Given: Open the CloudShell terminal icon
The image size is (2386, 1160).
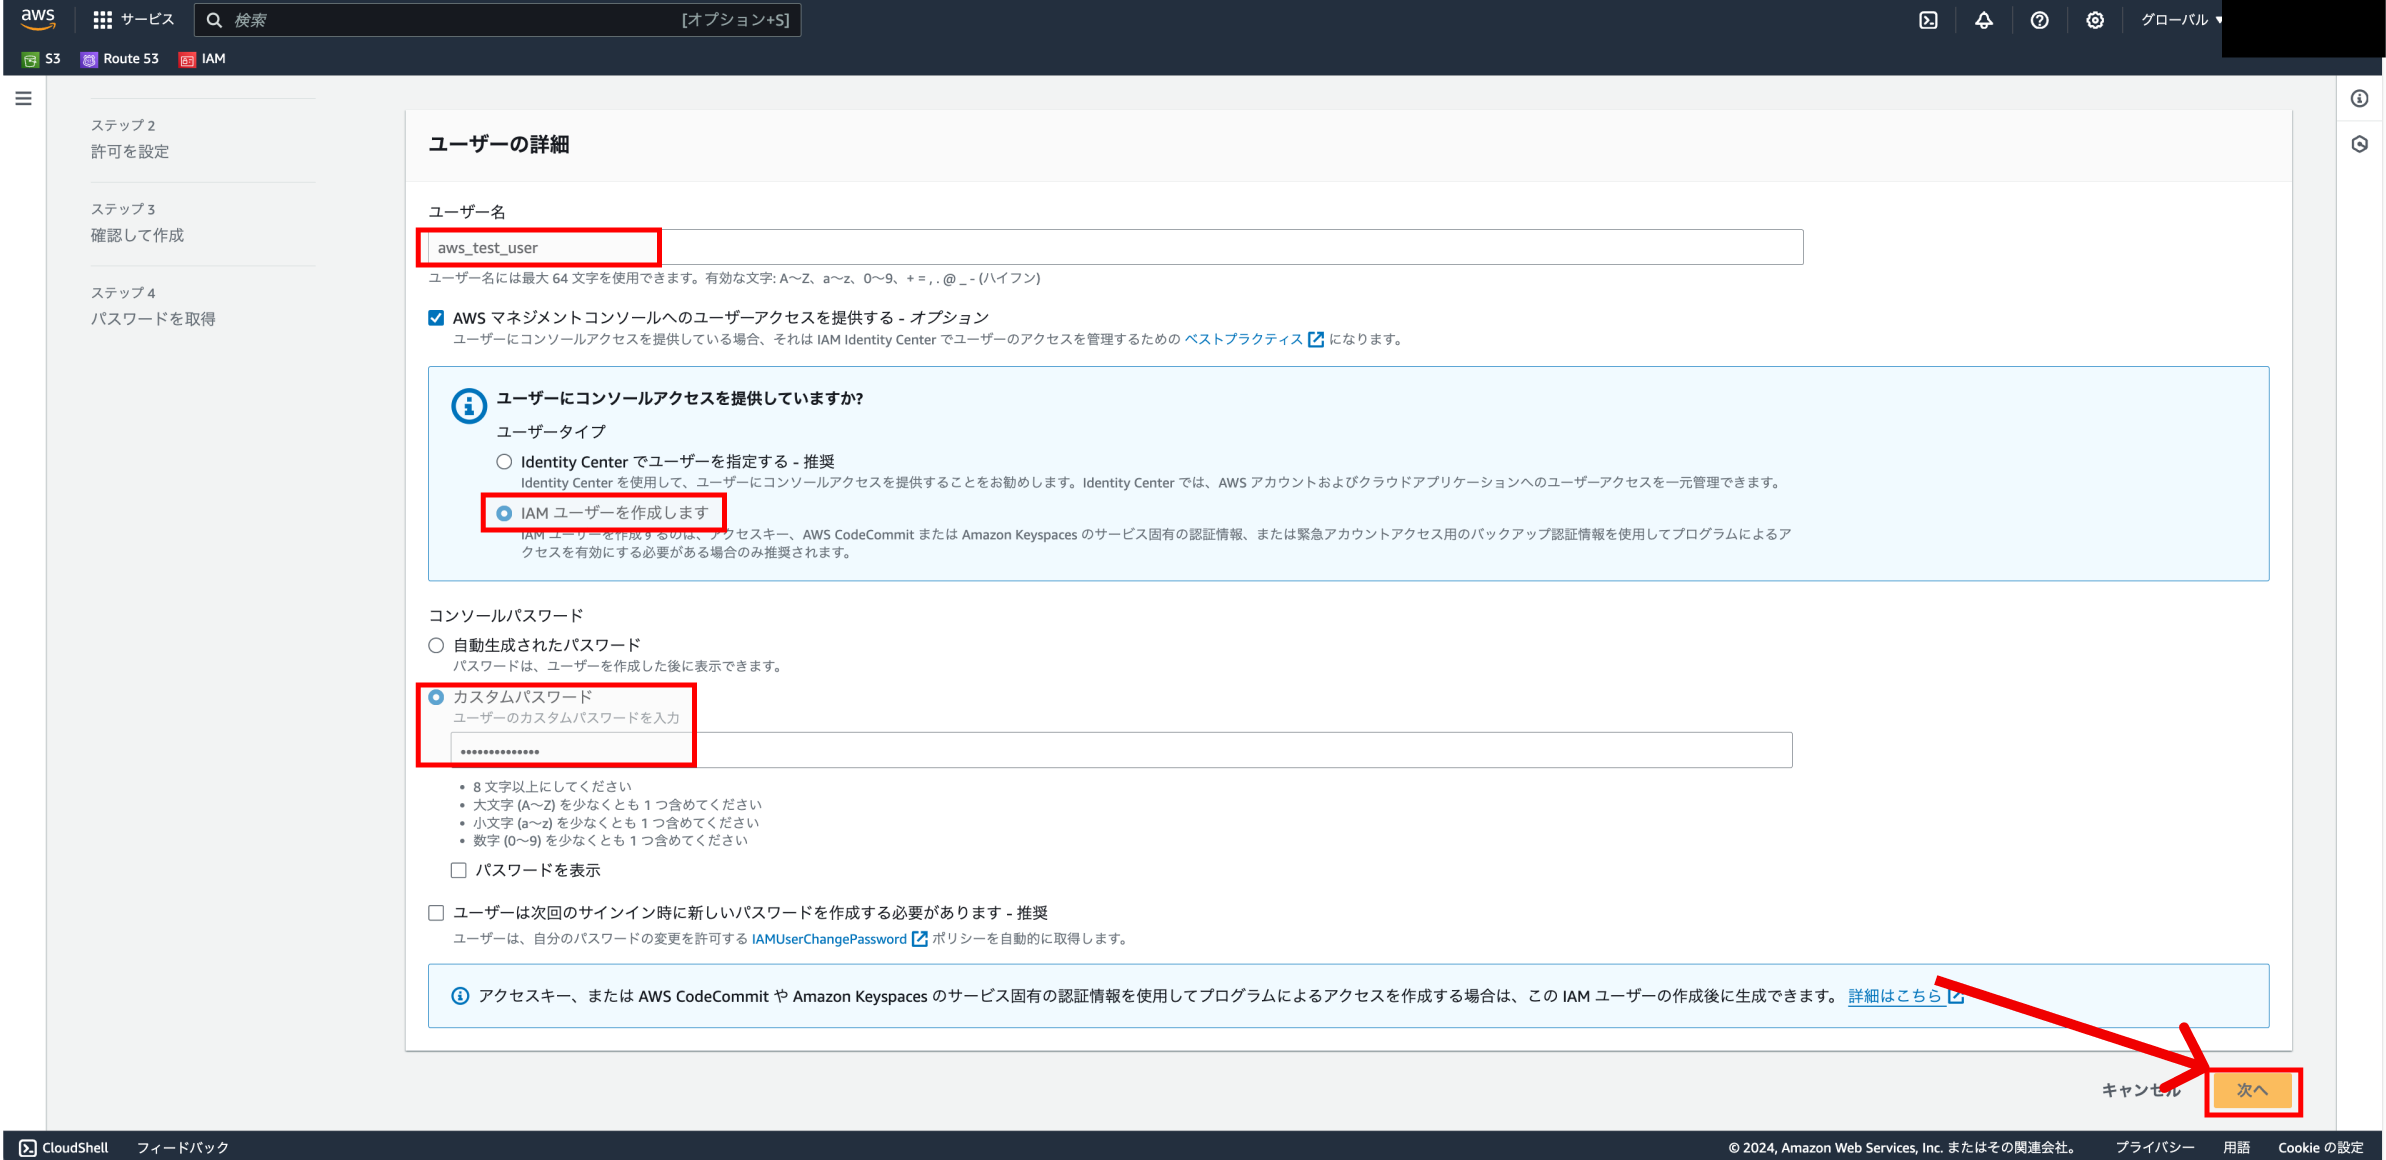Looking at the screenshot, I should pyautogui.click(x=1930, y=19).
